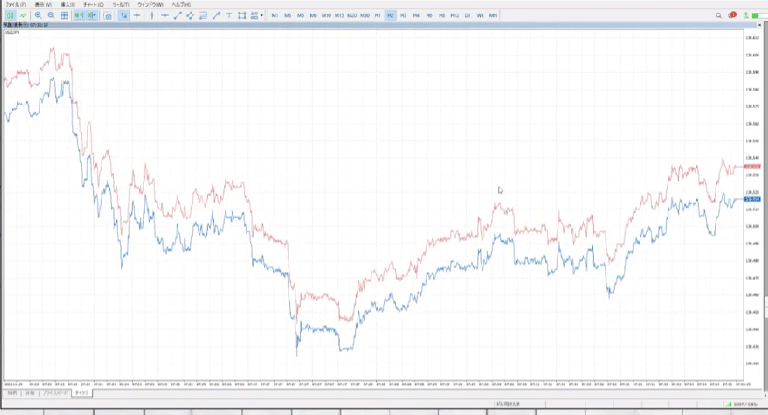The height and width of the screenshot is (415, 768).
Task: Select the horizontal line drawing tool
Action: [165, 16]
